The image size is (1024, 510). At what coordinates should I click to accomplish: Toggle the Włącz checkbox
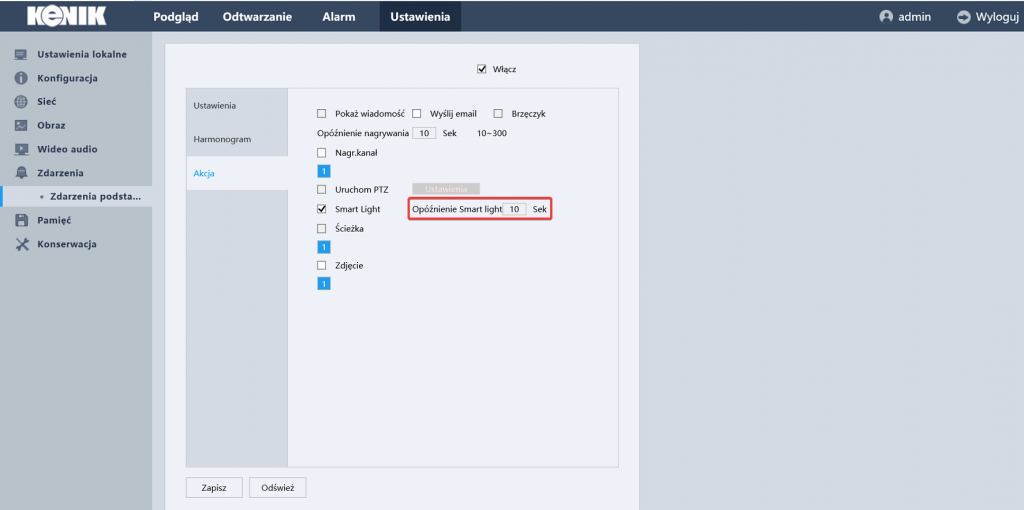coord(481,69)
